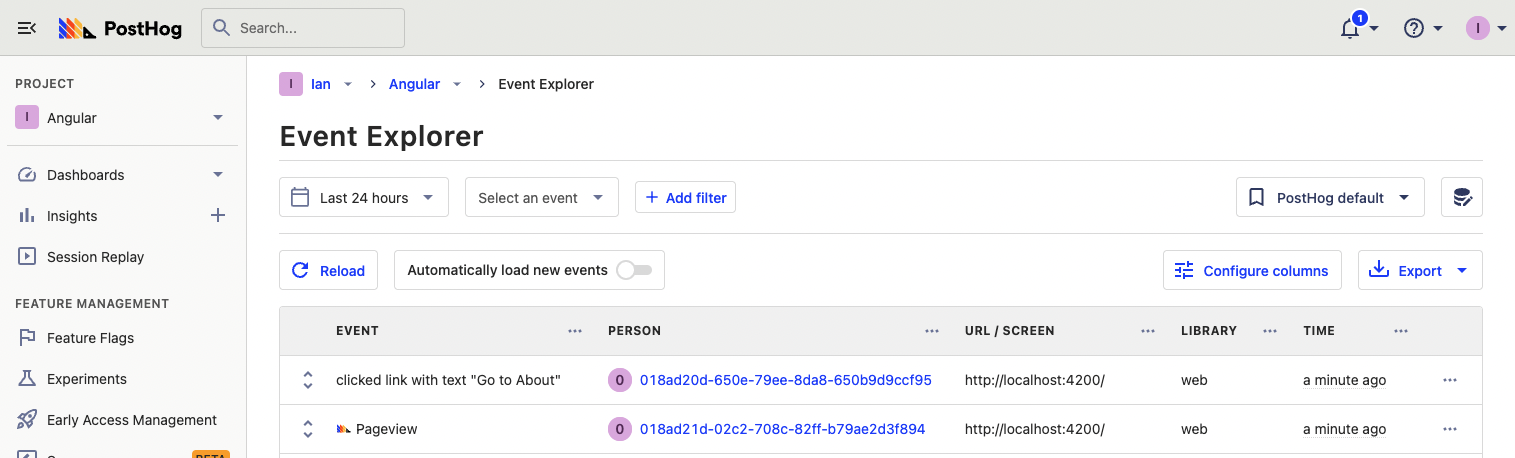
Task: Open more actions for the Pageview row
Action: coord(1450,429)
